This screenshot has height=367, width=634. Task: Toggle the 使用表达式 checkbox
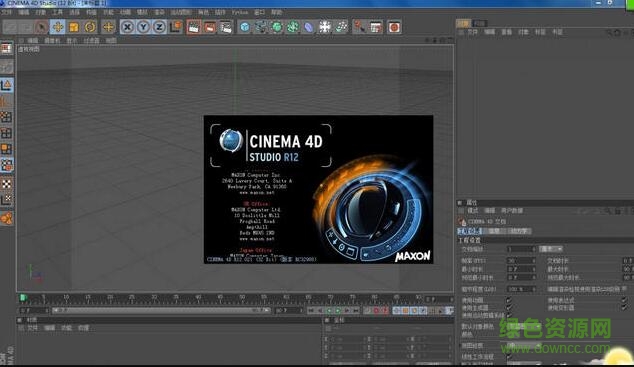[x=624, y=300]
